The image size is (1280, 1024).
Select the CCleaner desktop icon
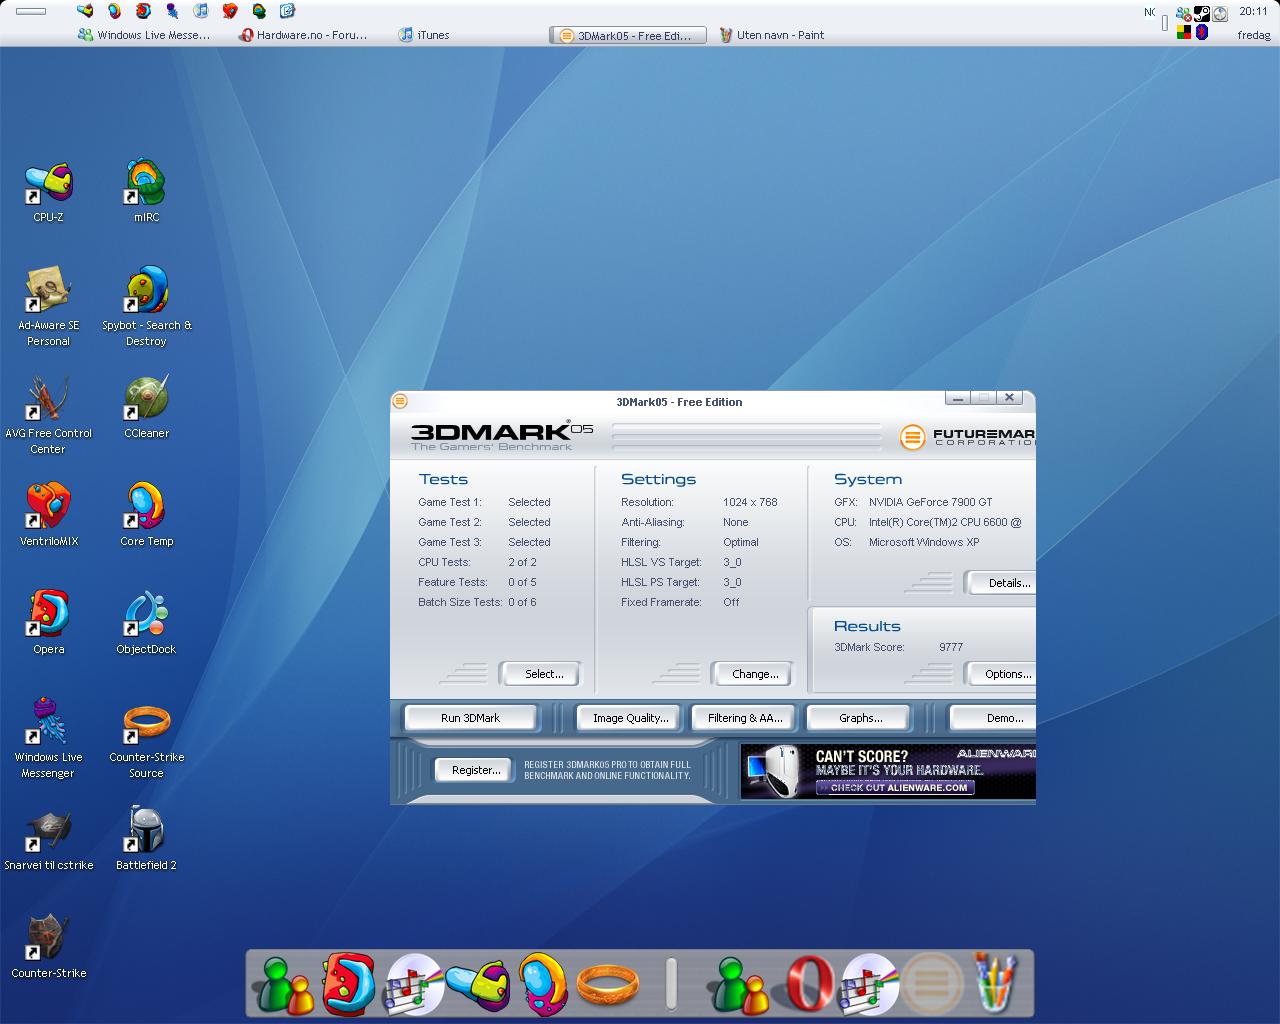(x=146, y=407)
